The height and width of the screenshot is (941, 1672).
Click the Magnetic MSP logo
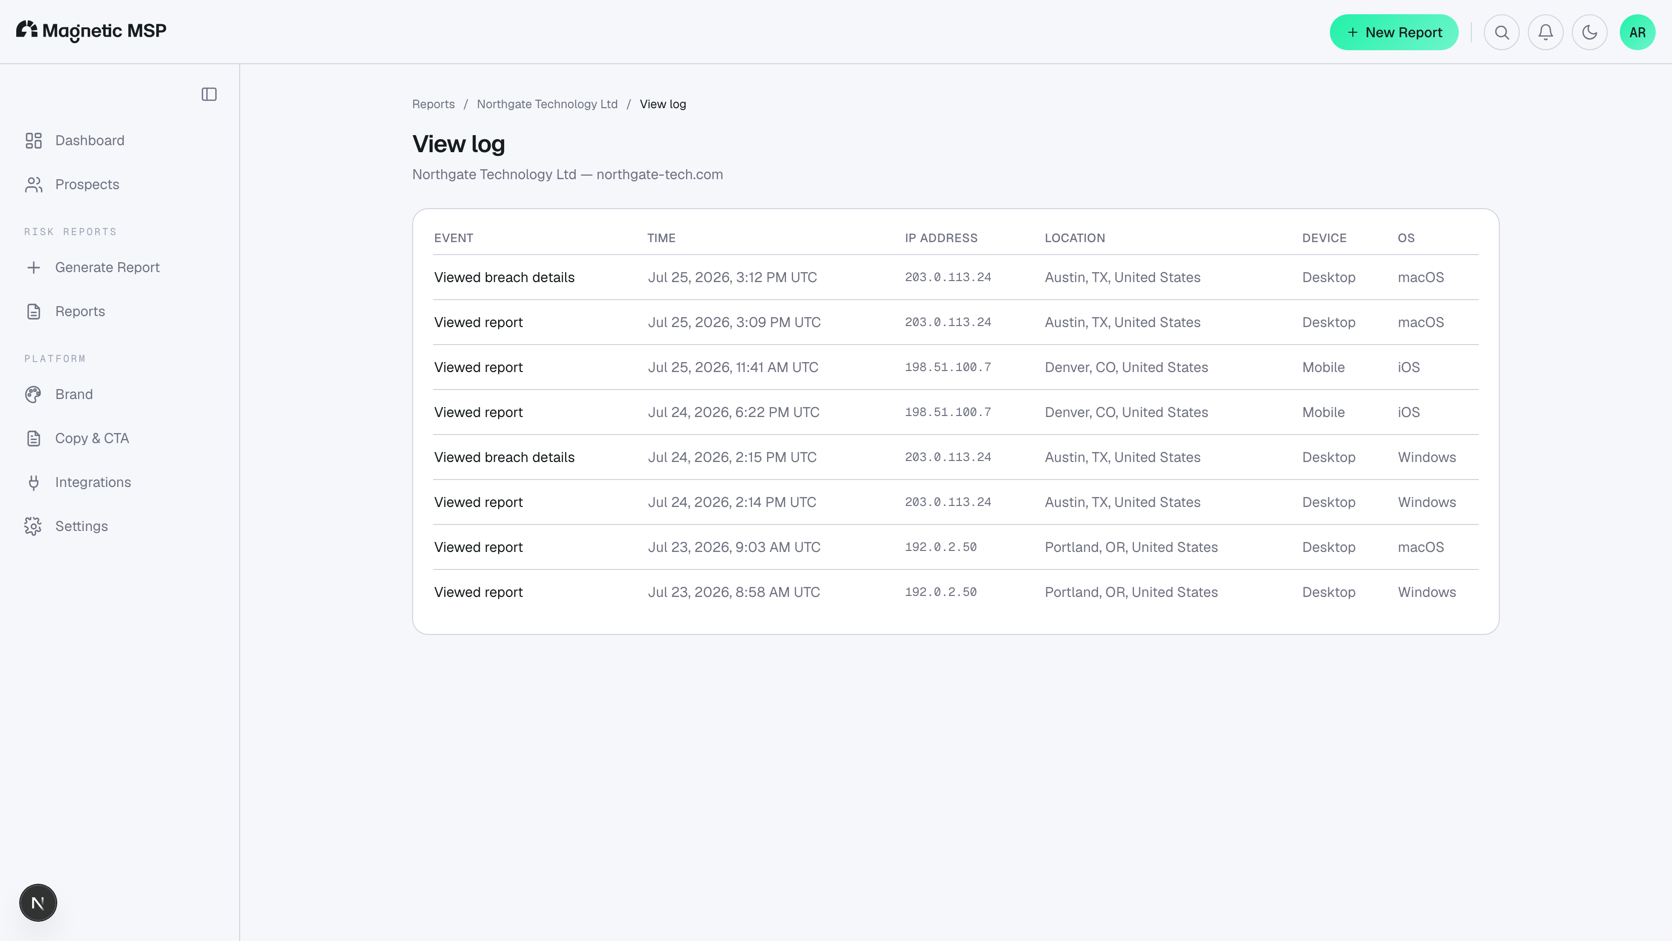tap(91, 31)
